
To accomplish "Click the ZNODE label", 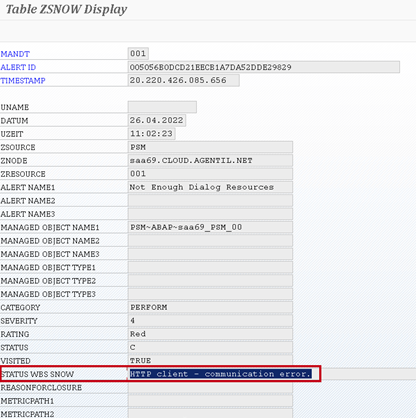I will click(x=14, y=161).
